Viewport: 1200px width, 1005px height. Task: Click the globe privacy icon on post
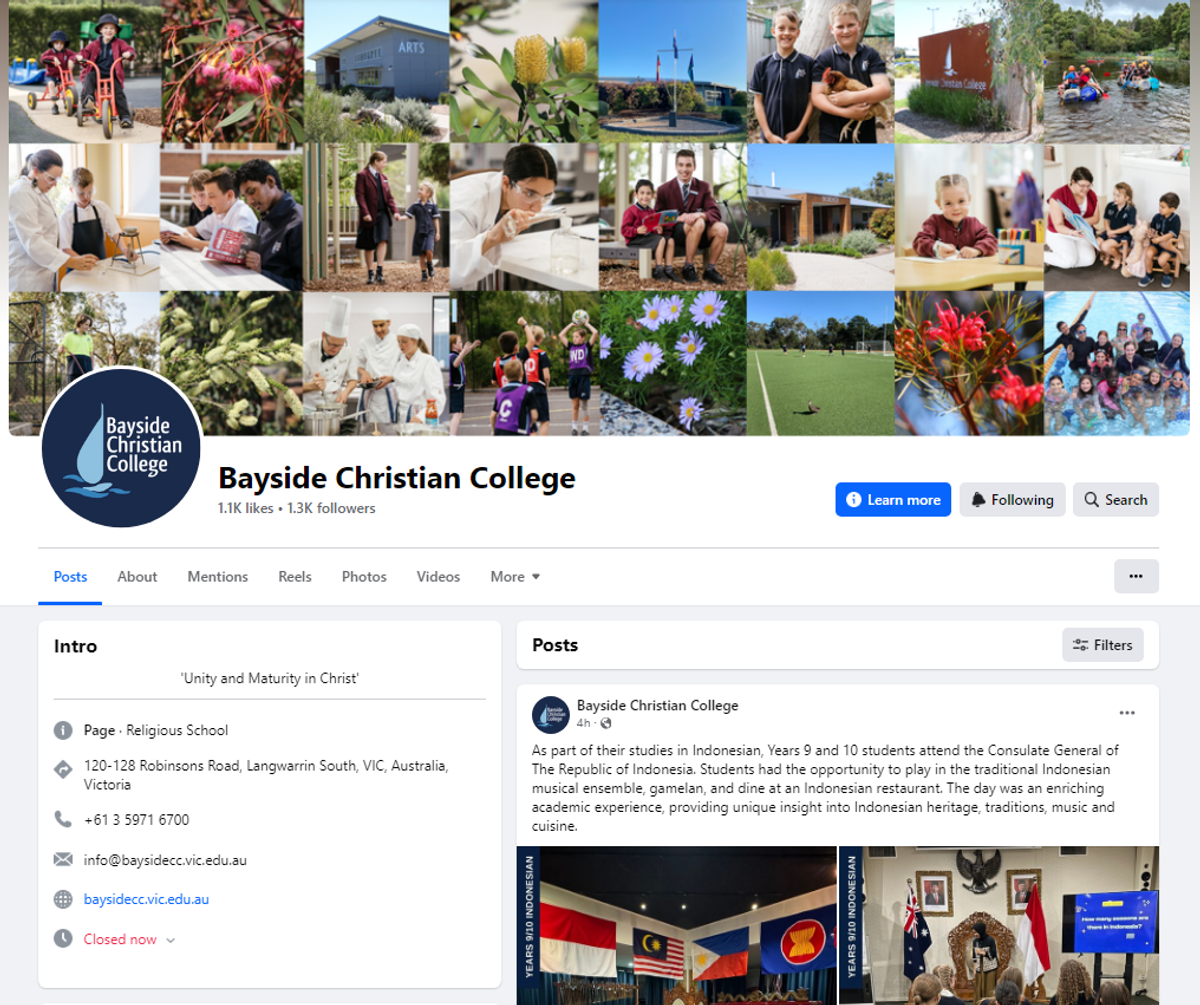[x=606, y=723]
